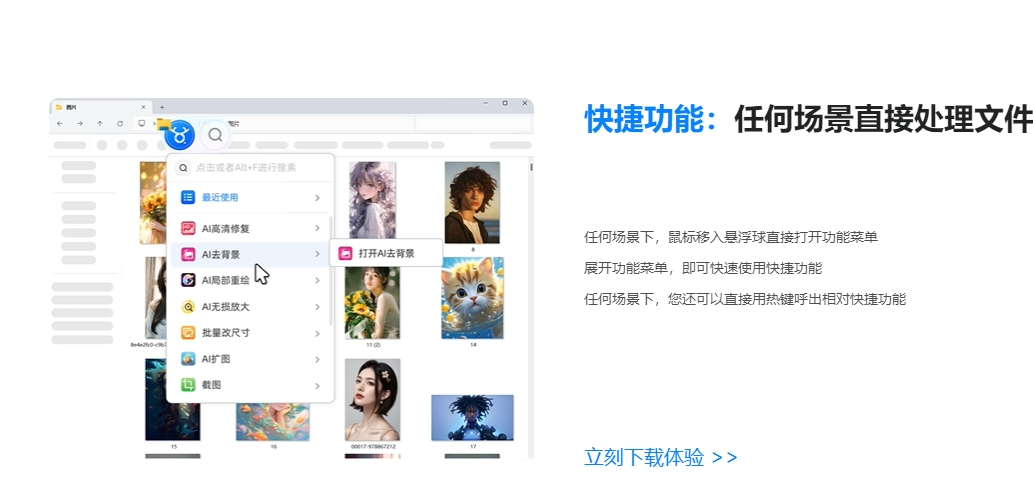Click the line about 热键呼出相对快捷功能
The width and height of the screenshot is (1033, 495).
click(745, 299)
